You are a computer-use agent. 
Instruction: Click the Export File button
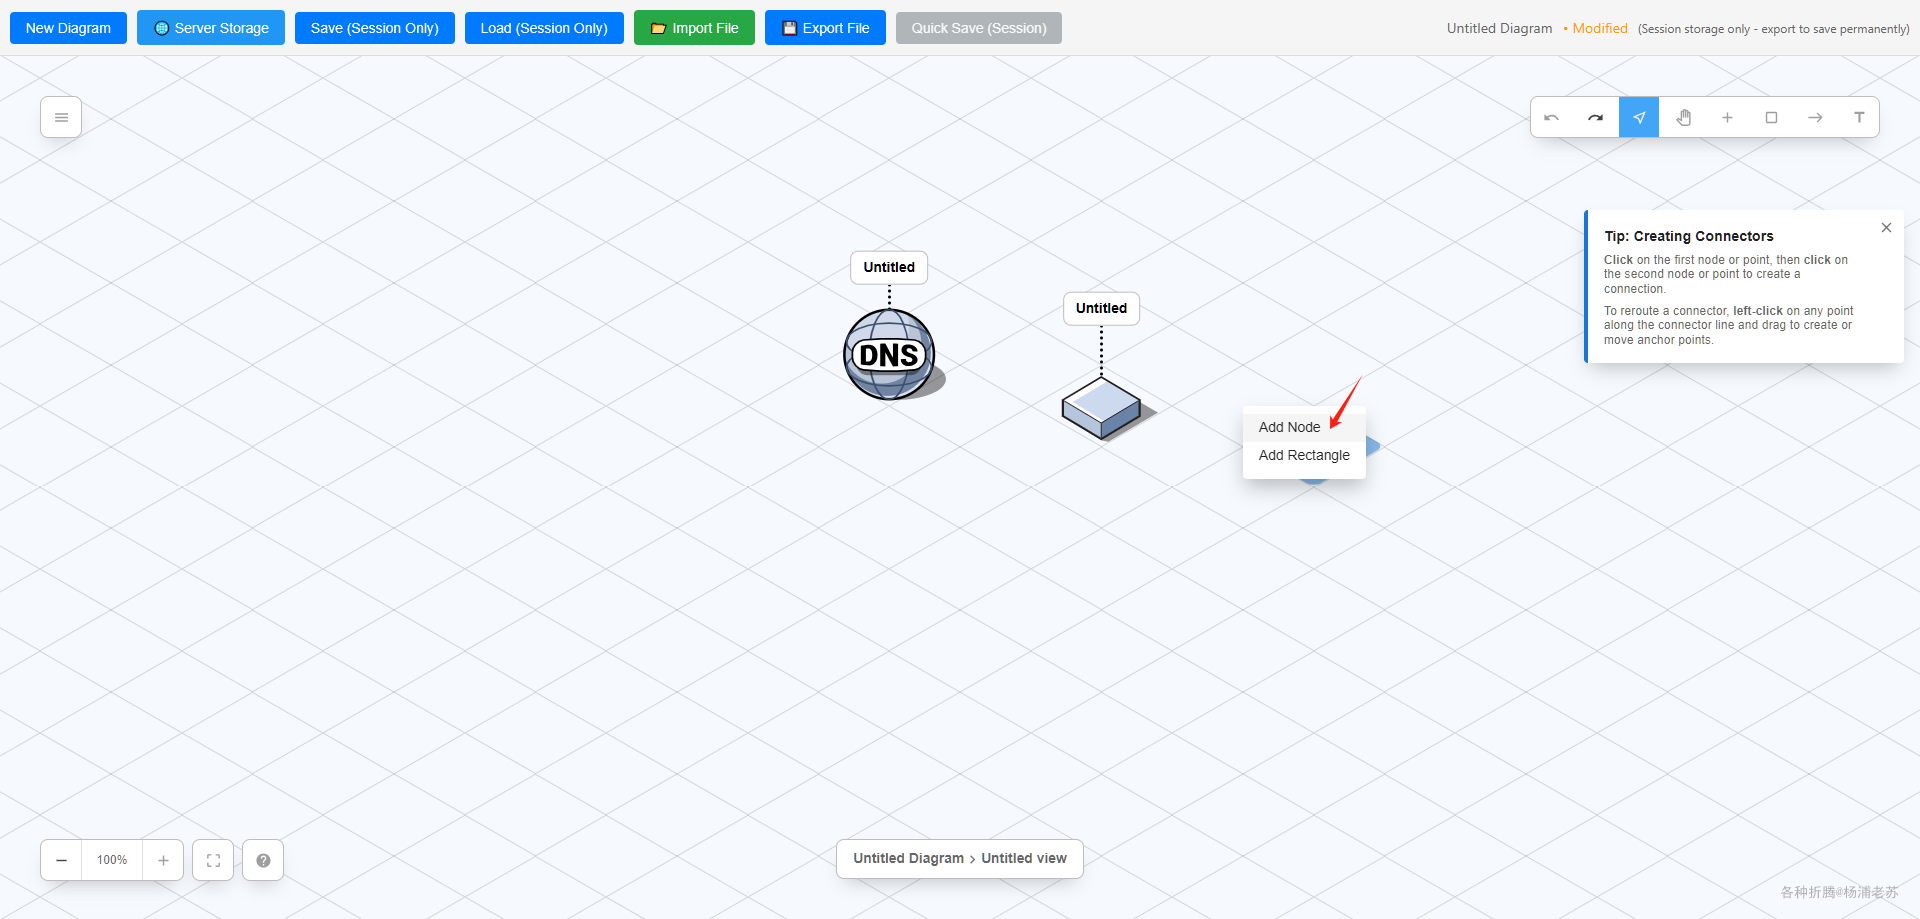click(825, 28)
